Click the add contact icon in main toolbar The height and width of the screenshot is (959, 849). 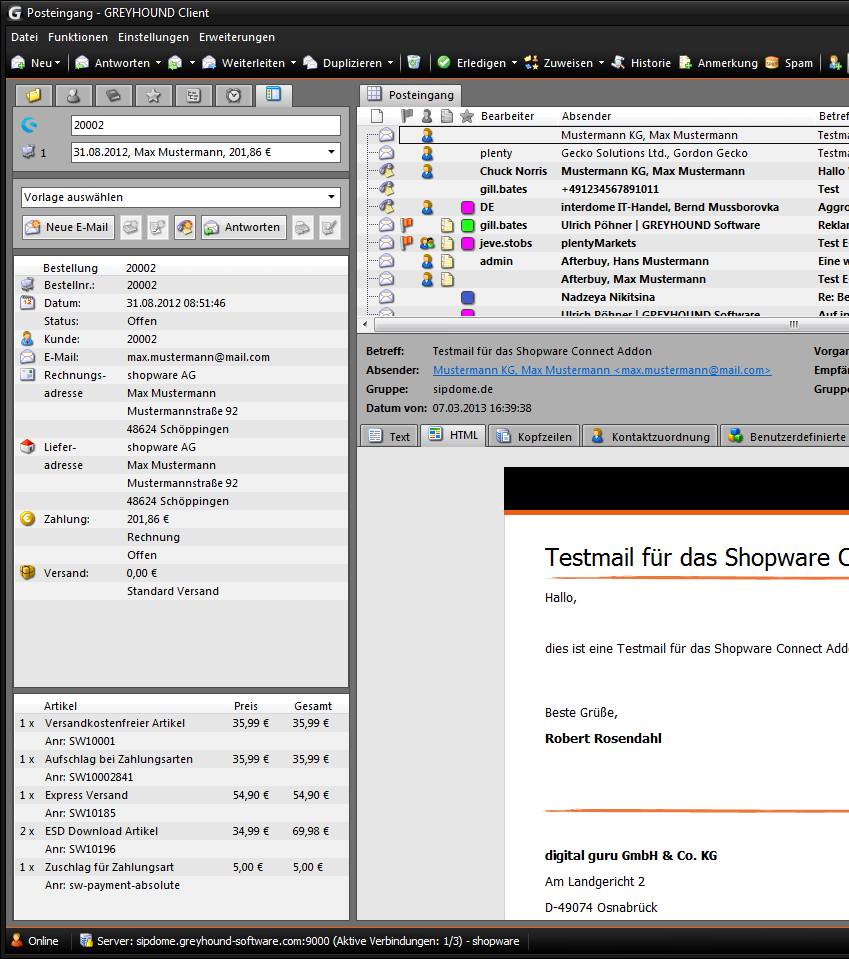(835, 62)
